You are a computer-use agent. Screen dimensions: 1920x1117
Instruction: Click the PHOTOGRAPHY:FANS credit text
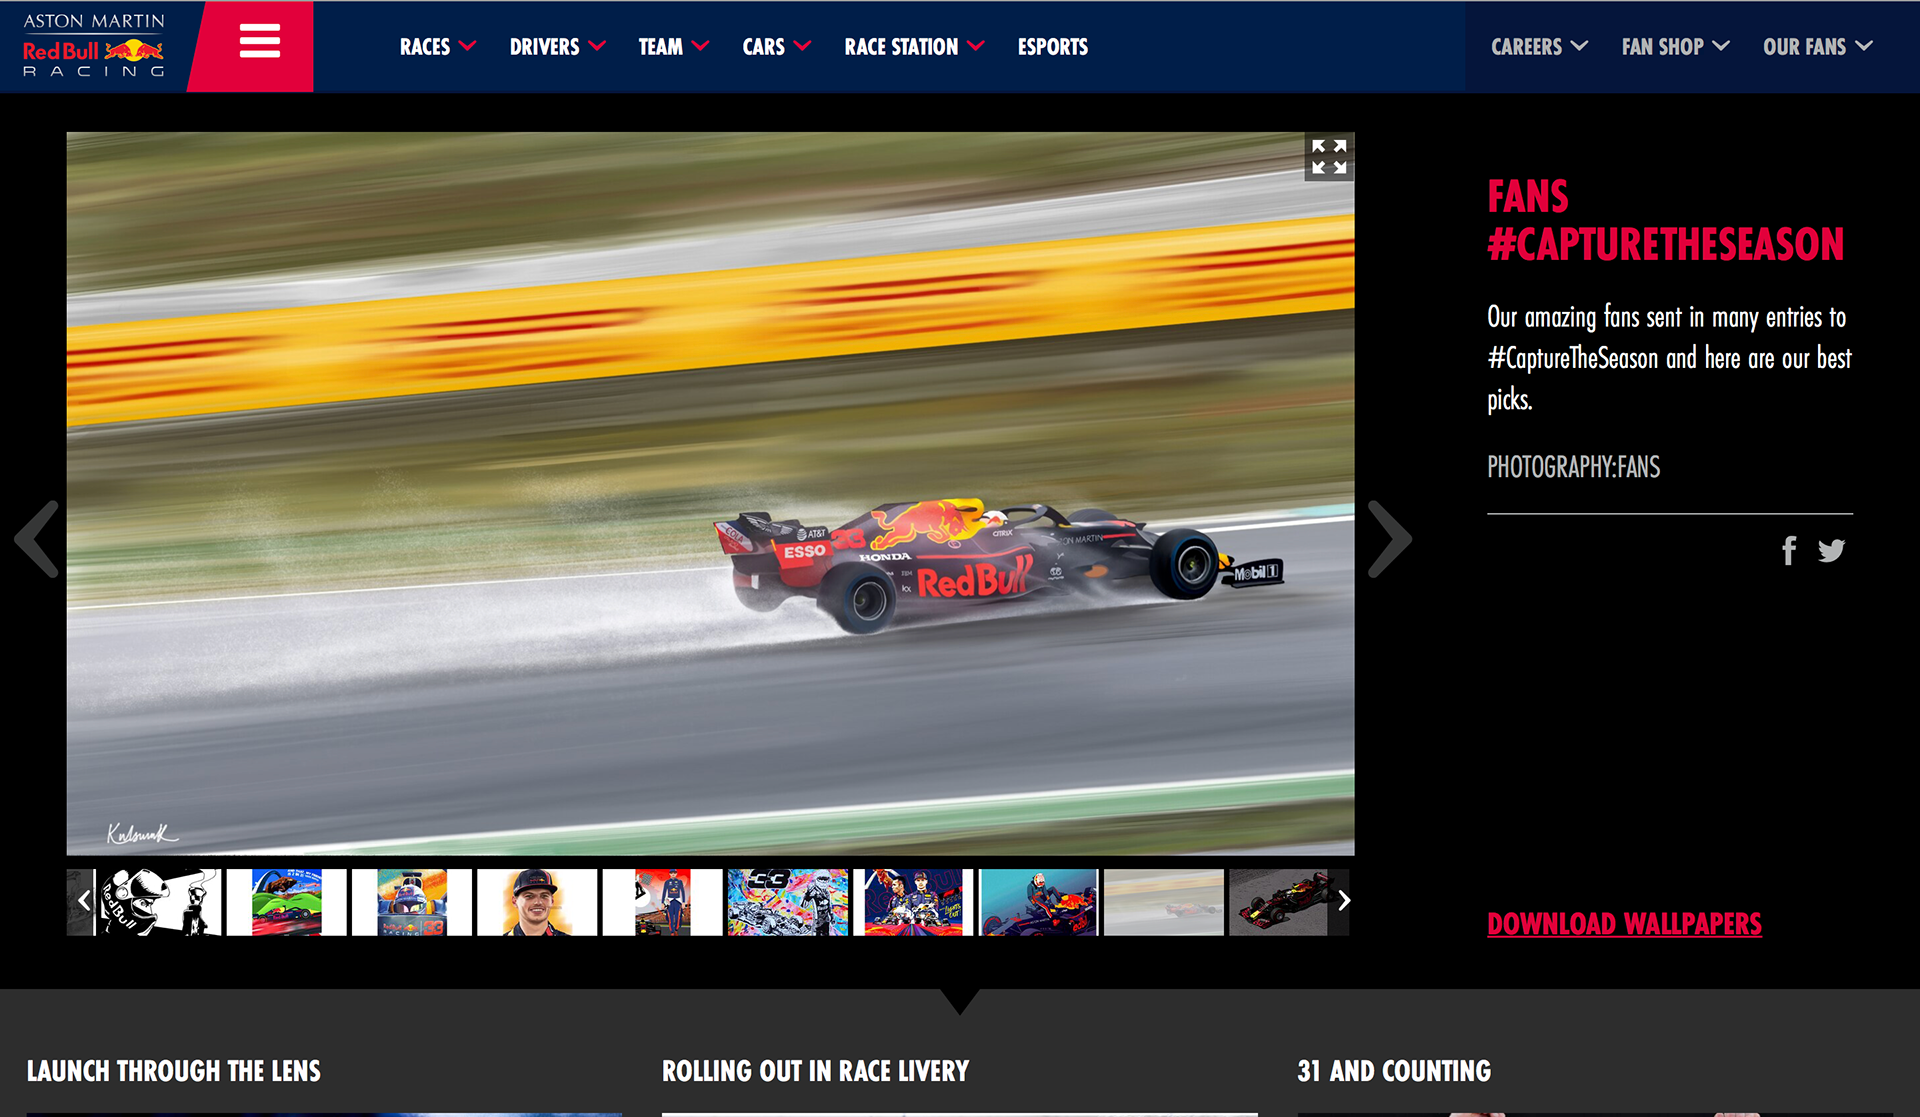click(1573, 467)
